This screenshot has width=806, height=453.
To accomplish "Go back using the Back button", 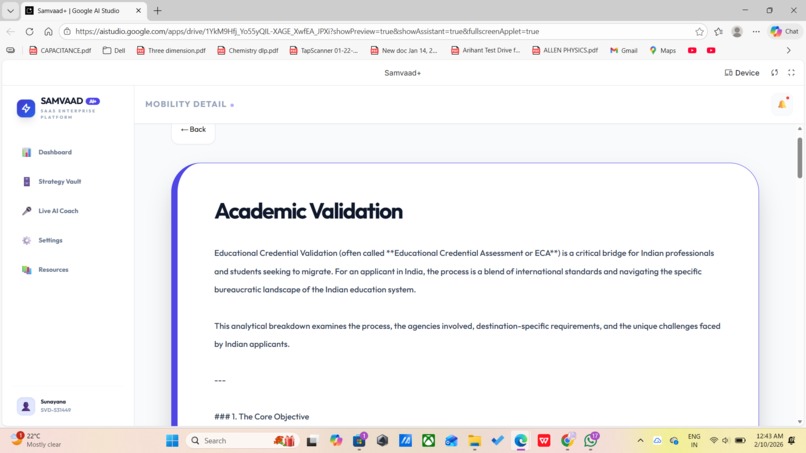I will pyautogui.click(x=193, y=130).
